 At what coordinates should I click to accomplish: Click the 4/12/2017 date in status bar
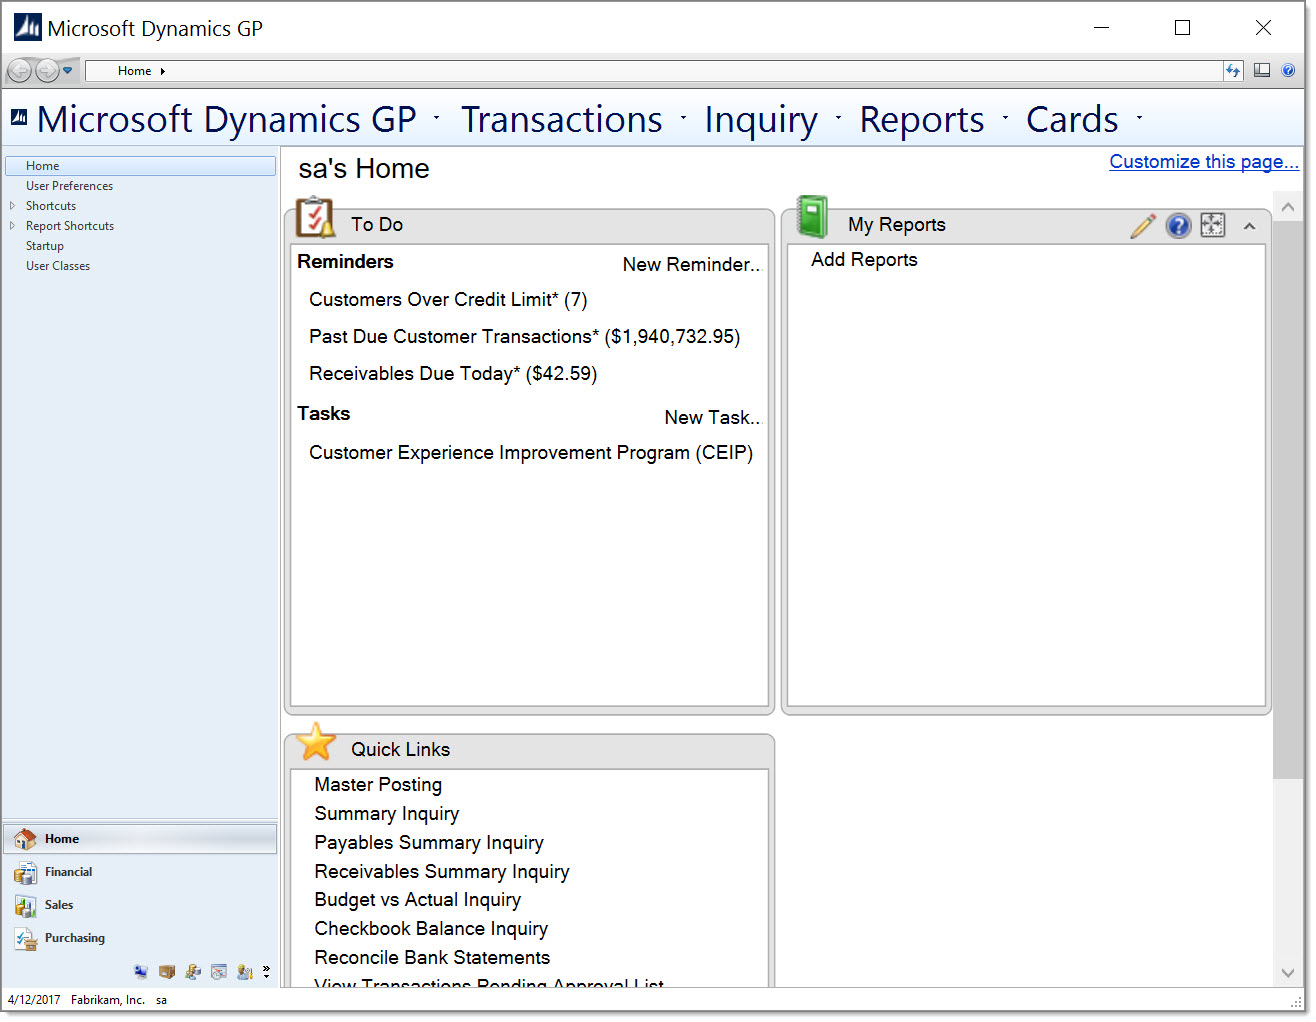(34, 1000)
